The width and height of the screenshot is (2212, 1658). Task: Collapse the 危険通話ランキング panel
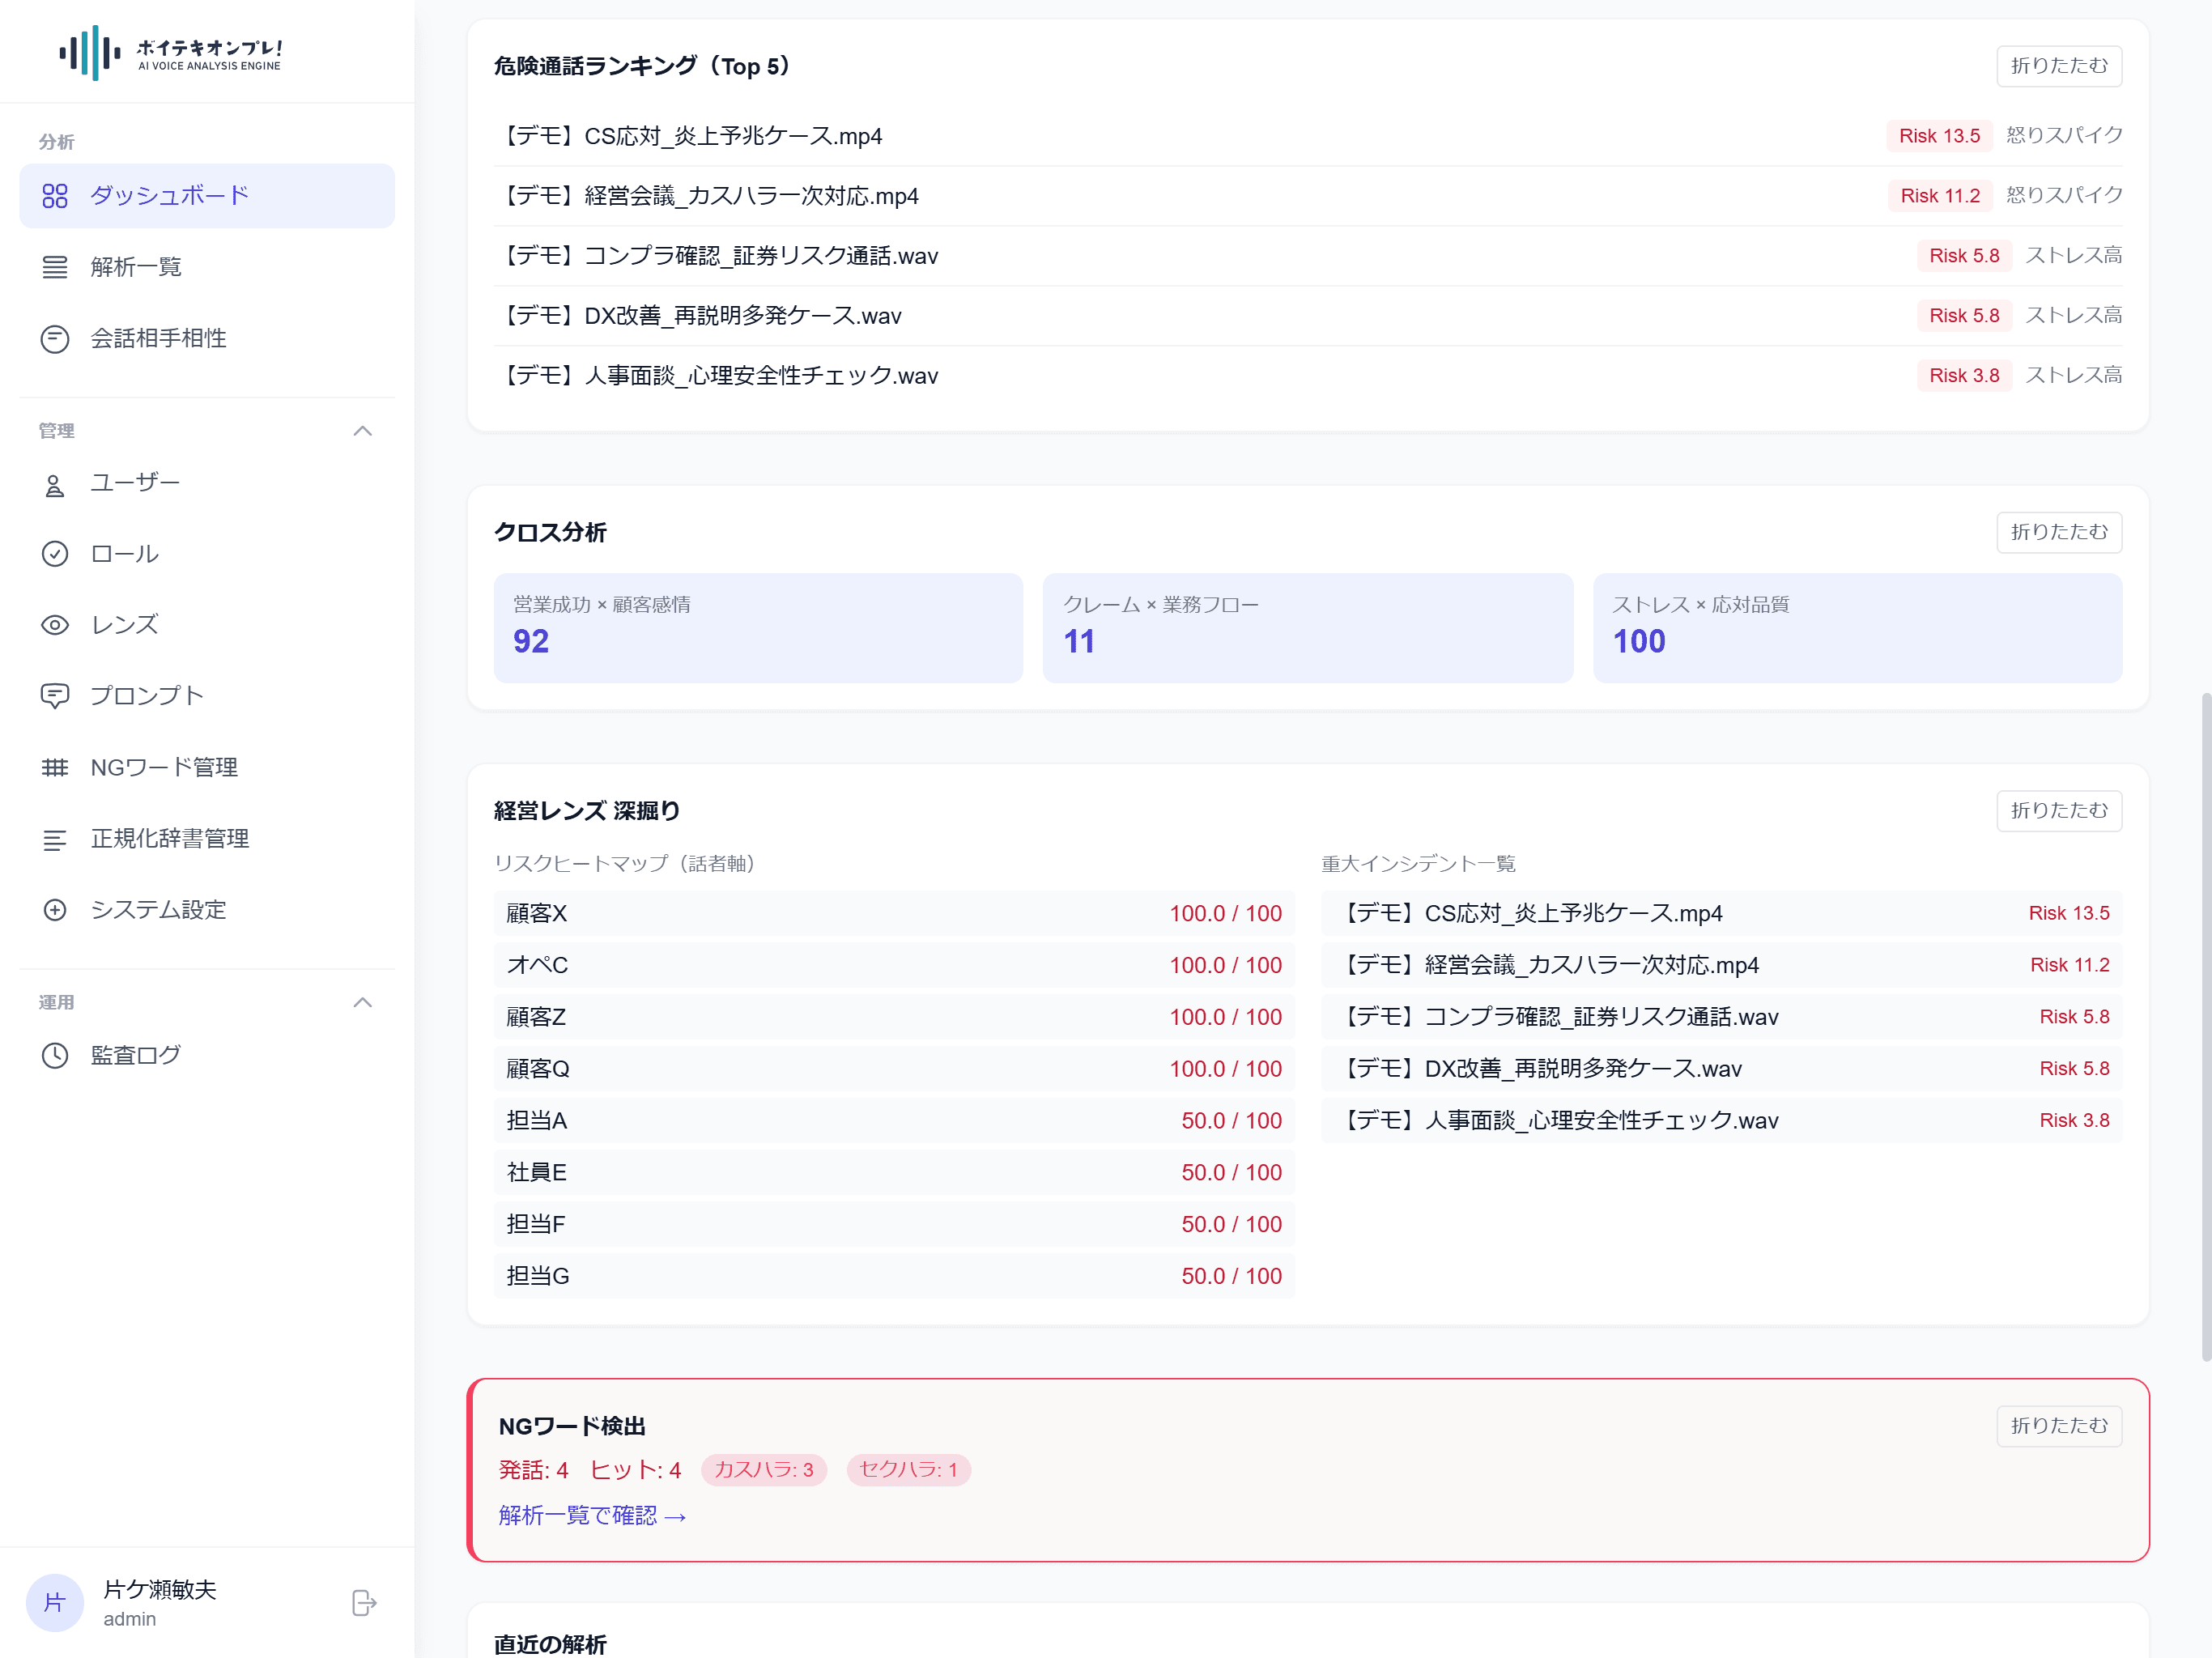tap(2059, 66)
